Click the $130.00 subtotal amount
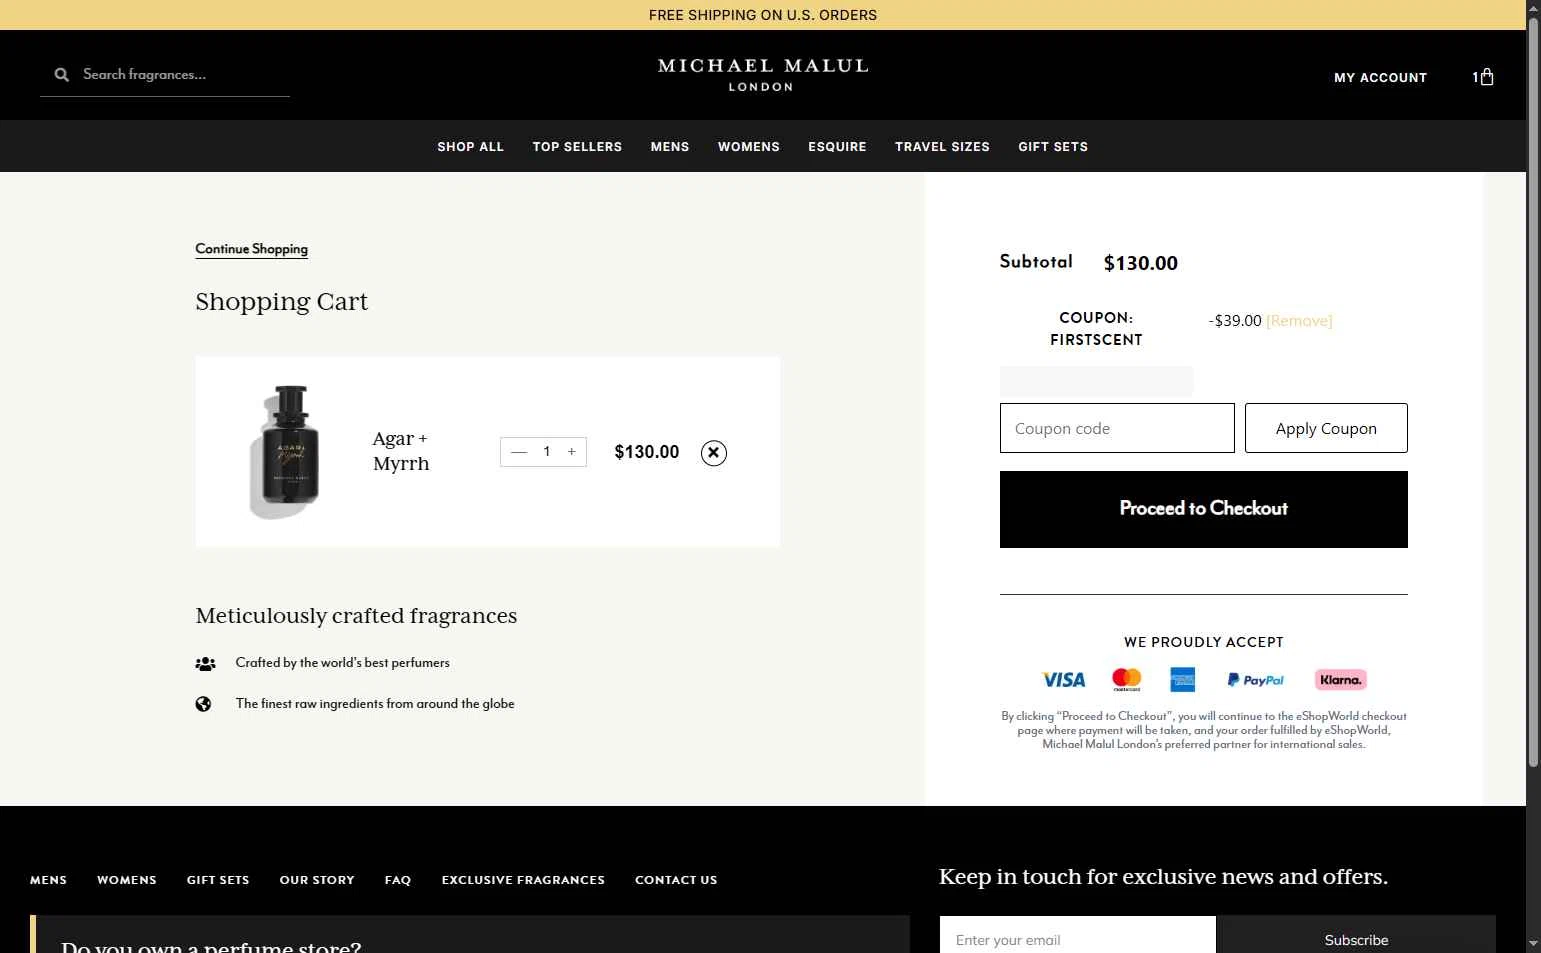1541x953 pixels. (1140, 263)
